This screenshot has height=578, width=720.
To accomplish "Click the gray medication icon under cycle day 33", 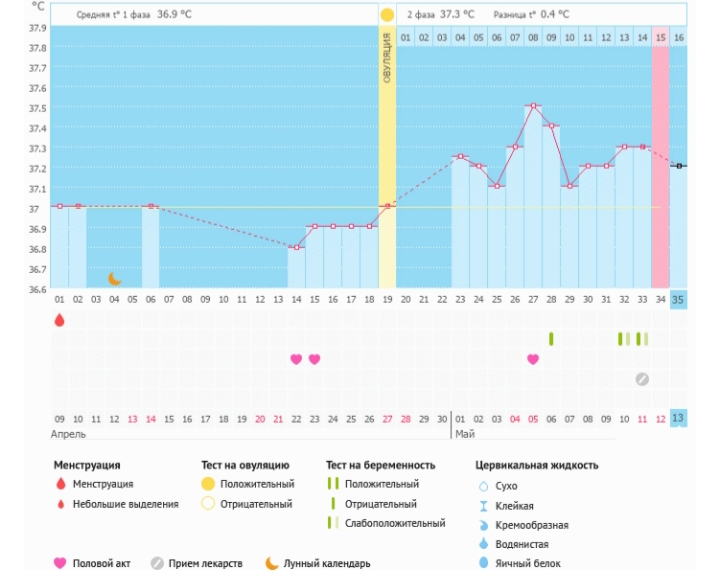I will [x=642, y=379].
